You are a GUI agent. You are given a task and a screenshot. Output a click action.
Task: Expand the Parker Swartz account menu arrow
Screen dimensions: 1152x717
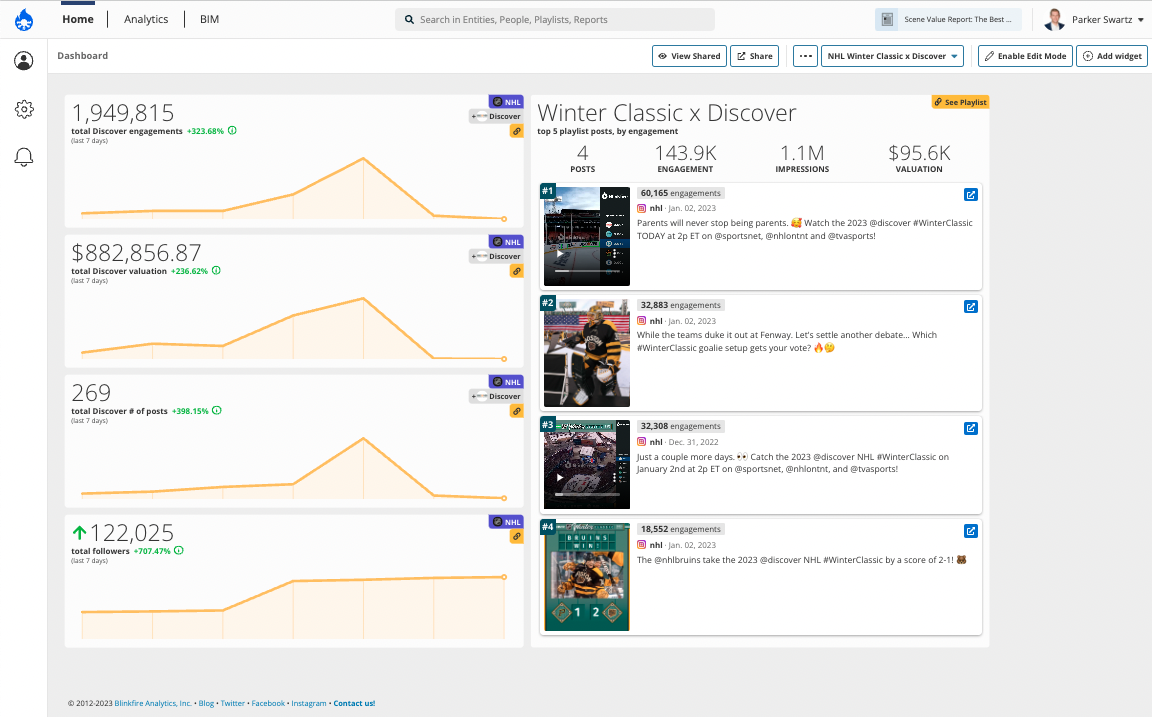point(1141,20)
